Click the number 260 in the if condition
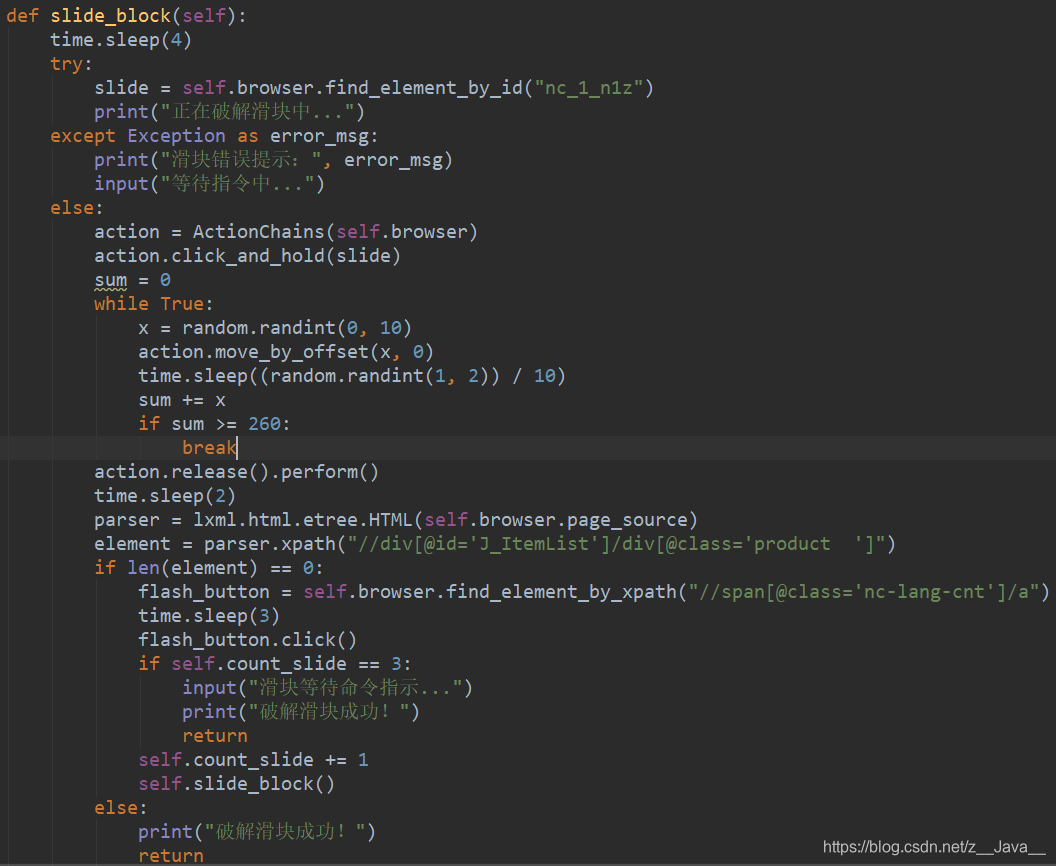1056x866 pixels. tap(264, 424)
